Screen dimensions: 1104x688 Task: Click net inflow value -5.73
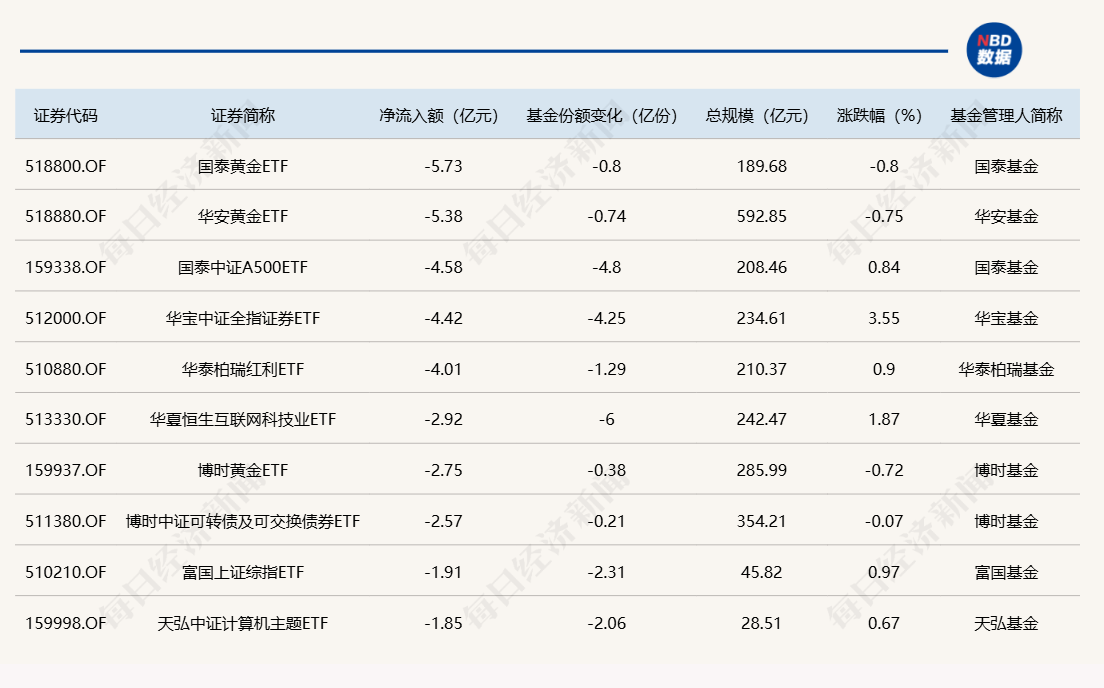pyautogui.click(x=444, y=166)
